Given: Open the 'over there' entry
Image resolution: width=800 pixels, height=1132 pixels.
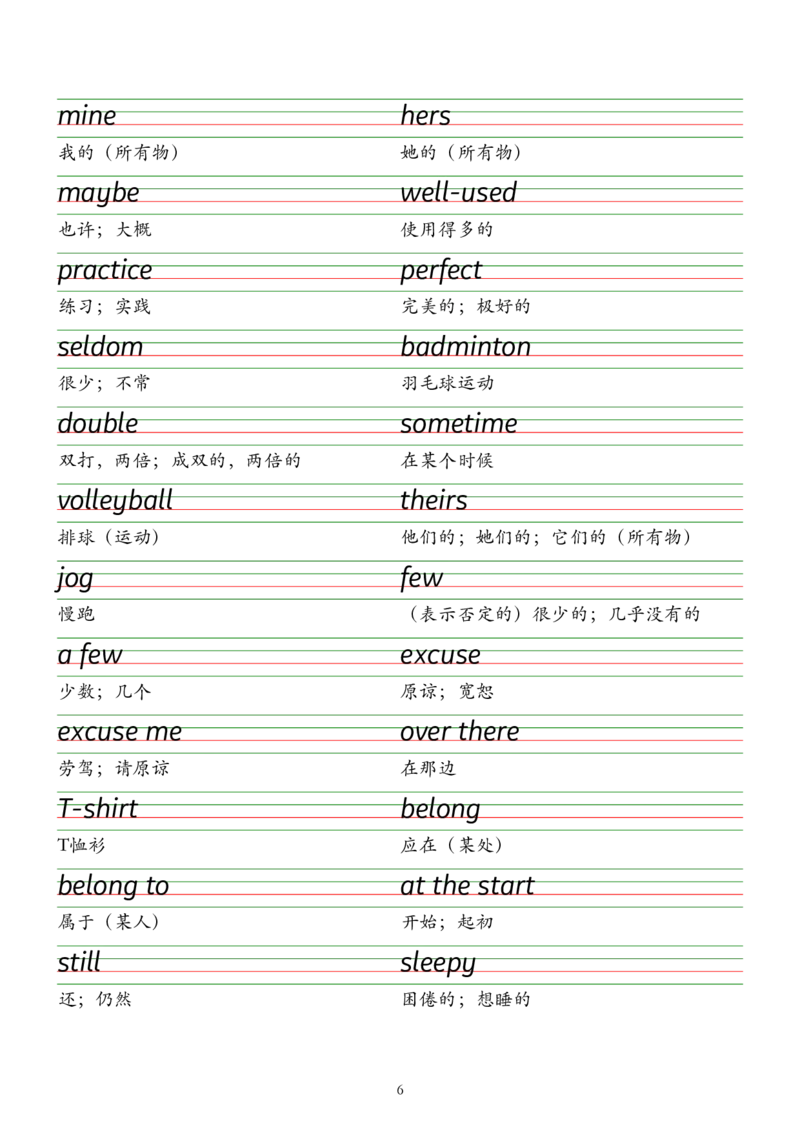Looking at the screenshot, I should 462,730.
